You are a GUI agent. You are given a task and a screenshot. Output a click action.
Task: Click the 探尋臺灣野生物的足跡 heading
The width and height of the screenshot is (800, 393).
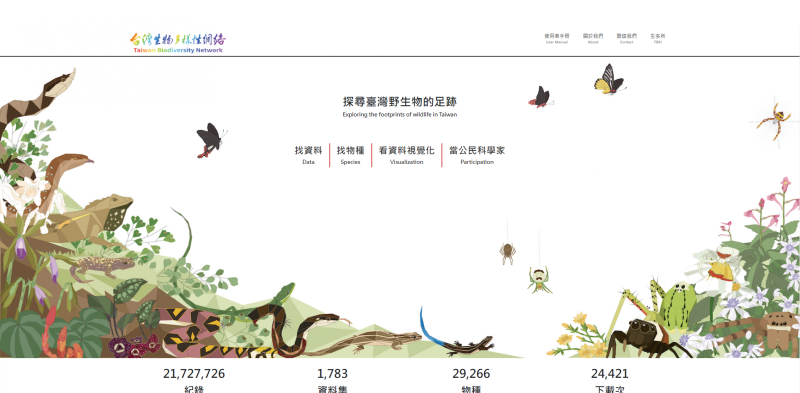point(400,101)
